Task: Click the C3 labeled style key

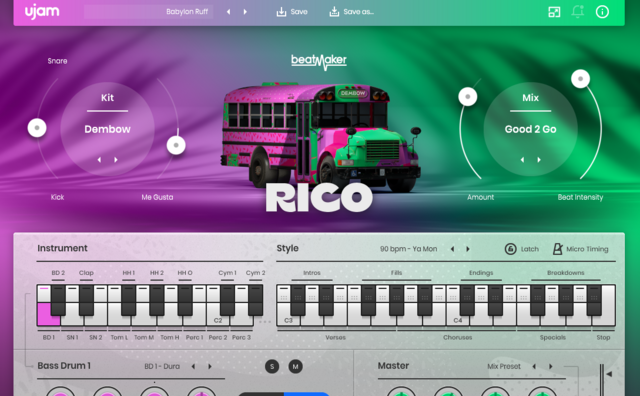Action: click(x=289, y=320)
